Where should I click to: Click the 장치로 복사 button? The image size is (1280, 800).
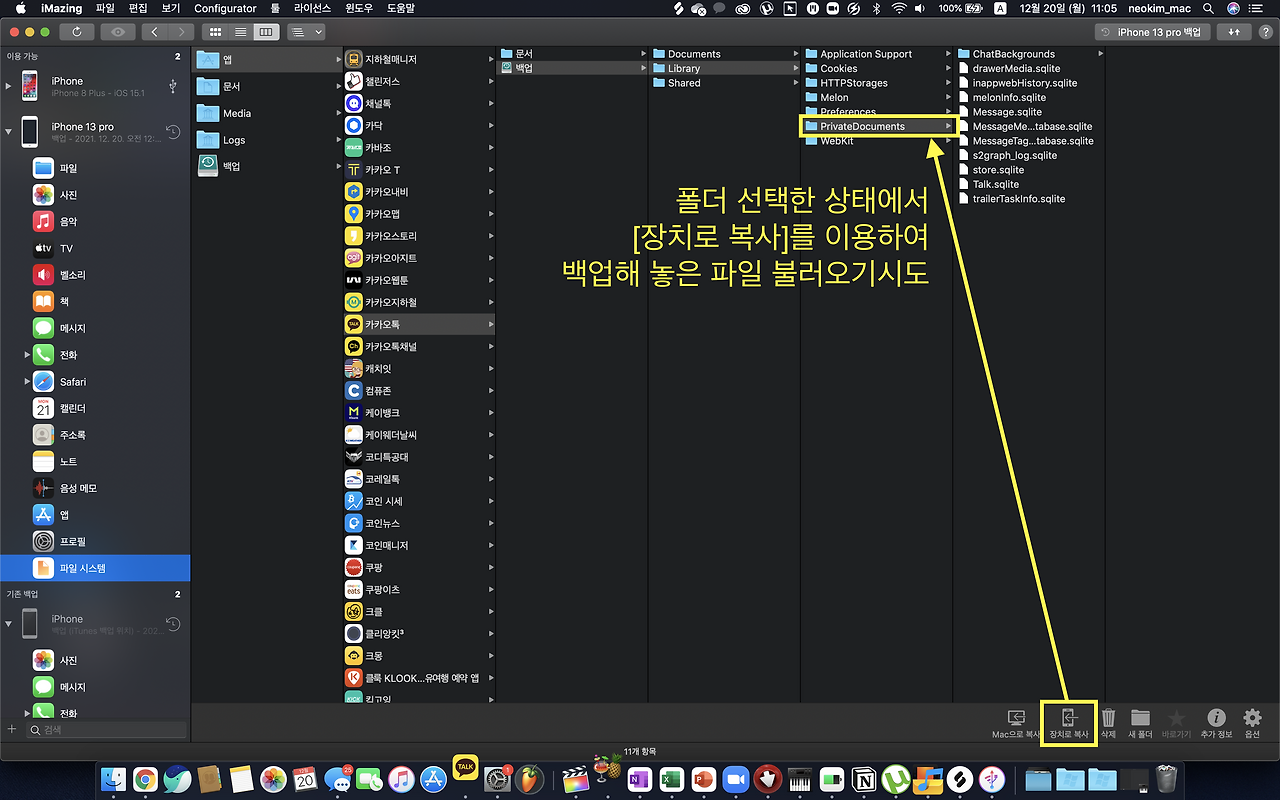tap(1069, 718)
